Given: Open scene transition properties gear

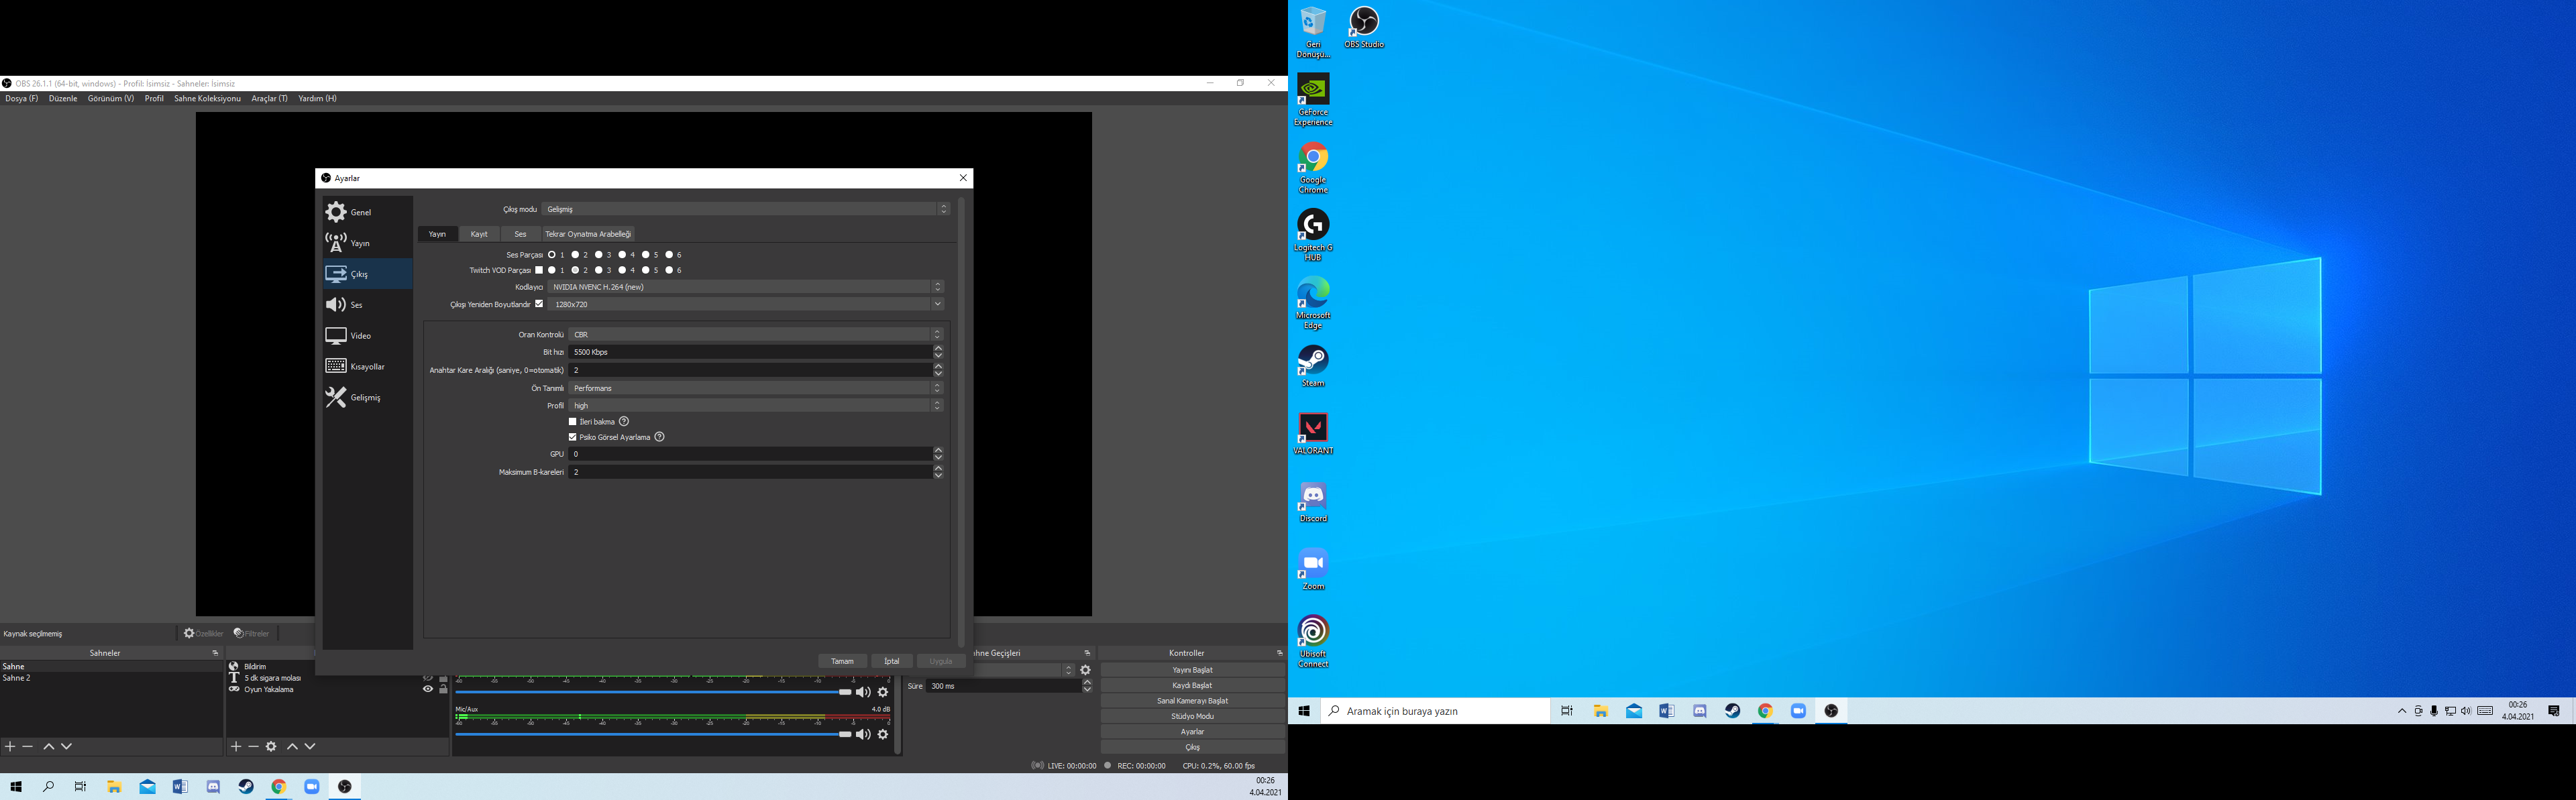Looking at the screenshot, I should coord(1086,670).
